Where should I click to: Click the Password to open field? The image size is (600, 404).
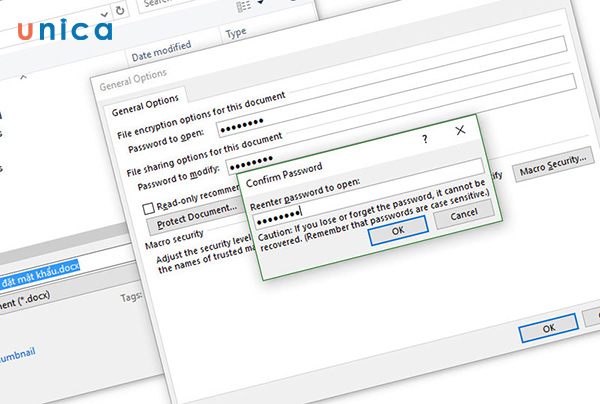coord(390,87)
